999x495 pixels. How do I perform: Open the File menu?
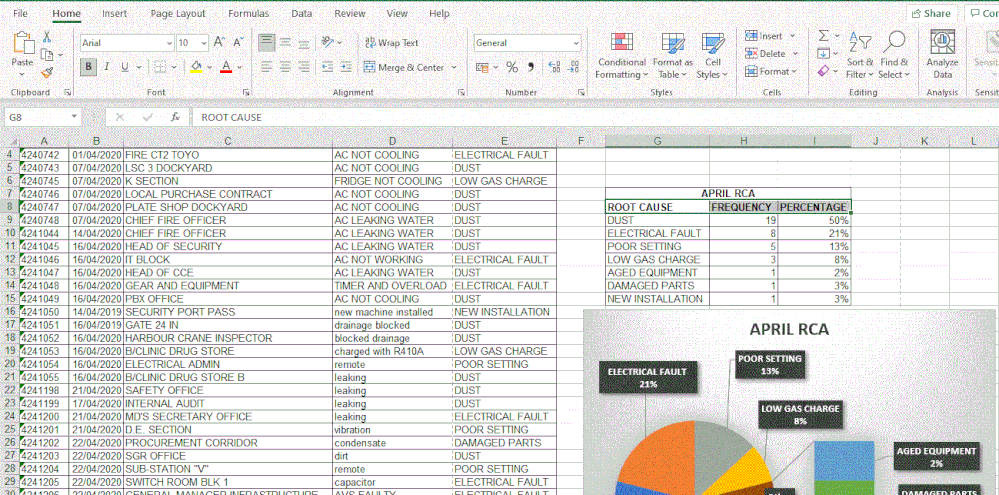point(20,13)
